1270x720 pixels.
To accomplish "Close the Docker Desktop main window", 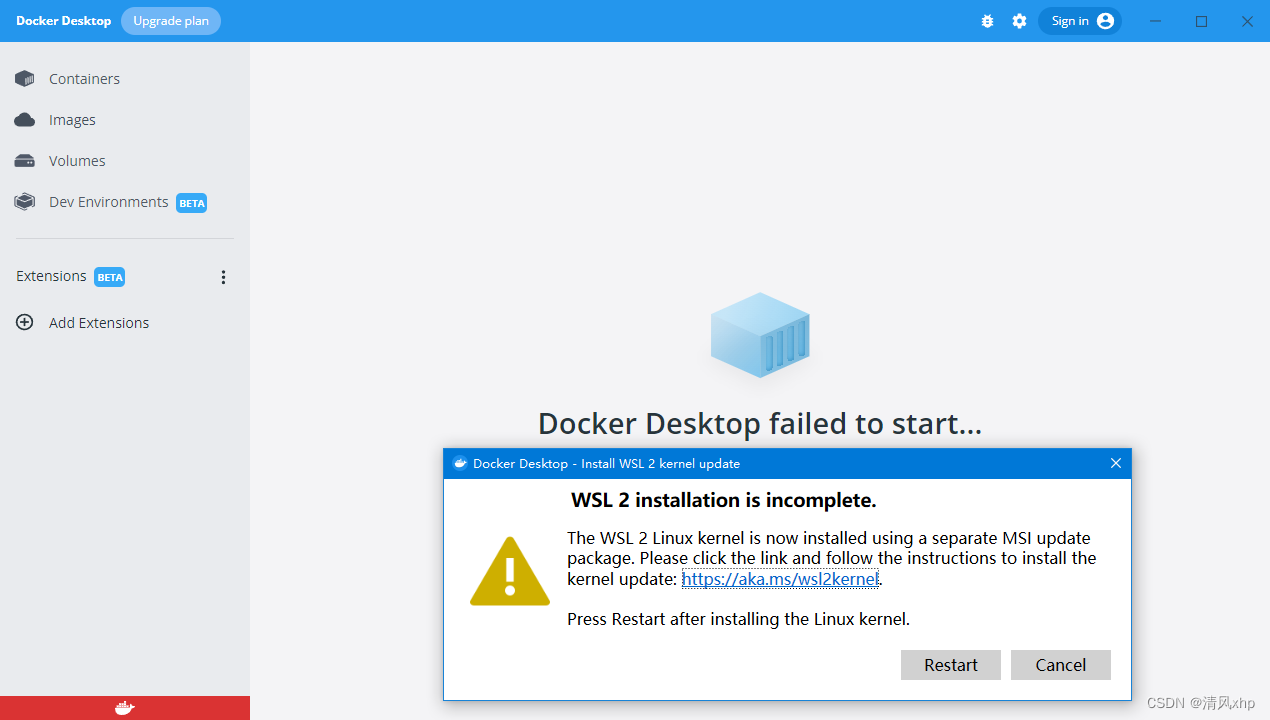I will coord(1248,21).
